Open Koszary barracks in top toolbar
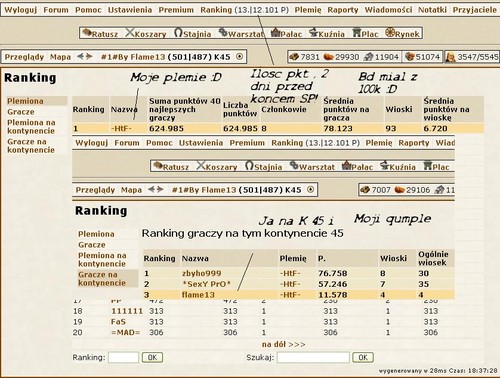This screenshot has width=500, height=378. (146, 34)
